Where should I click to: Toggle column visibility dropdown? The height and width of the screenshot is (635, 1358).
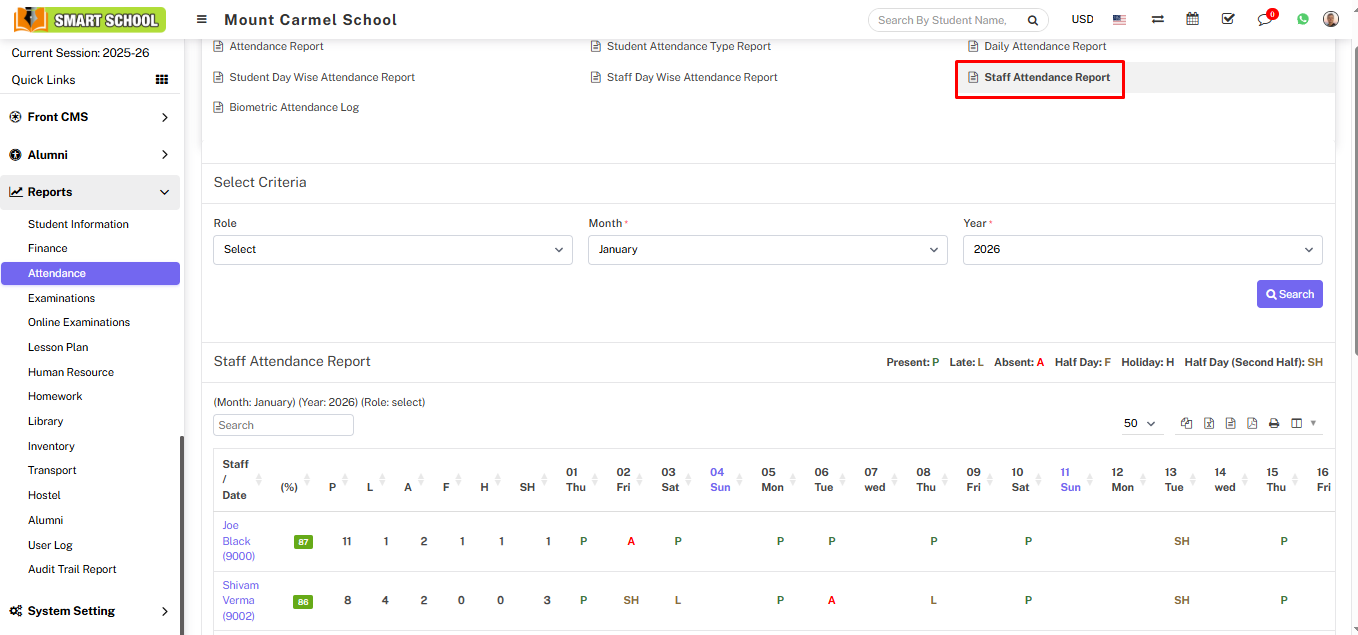[x=1302, y=424]
